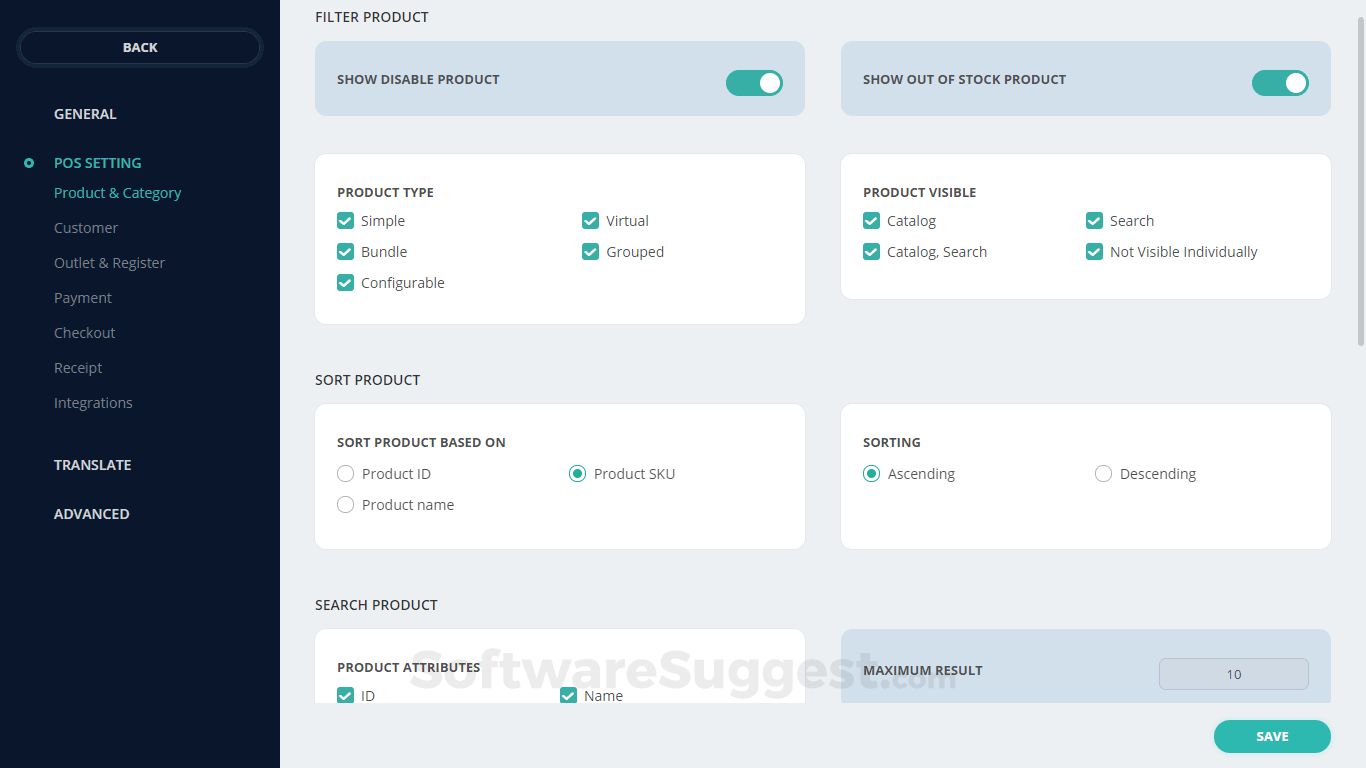Open the Customer settings page
1366x768 pixels.
[86, 228]
